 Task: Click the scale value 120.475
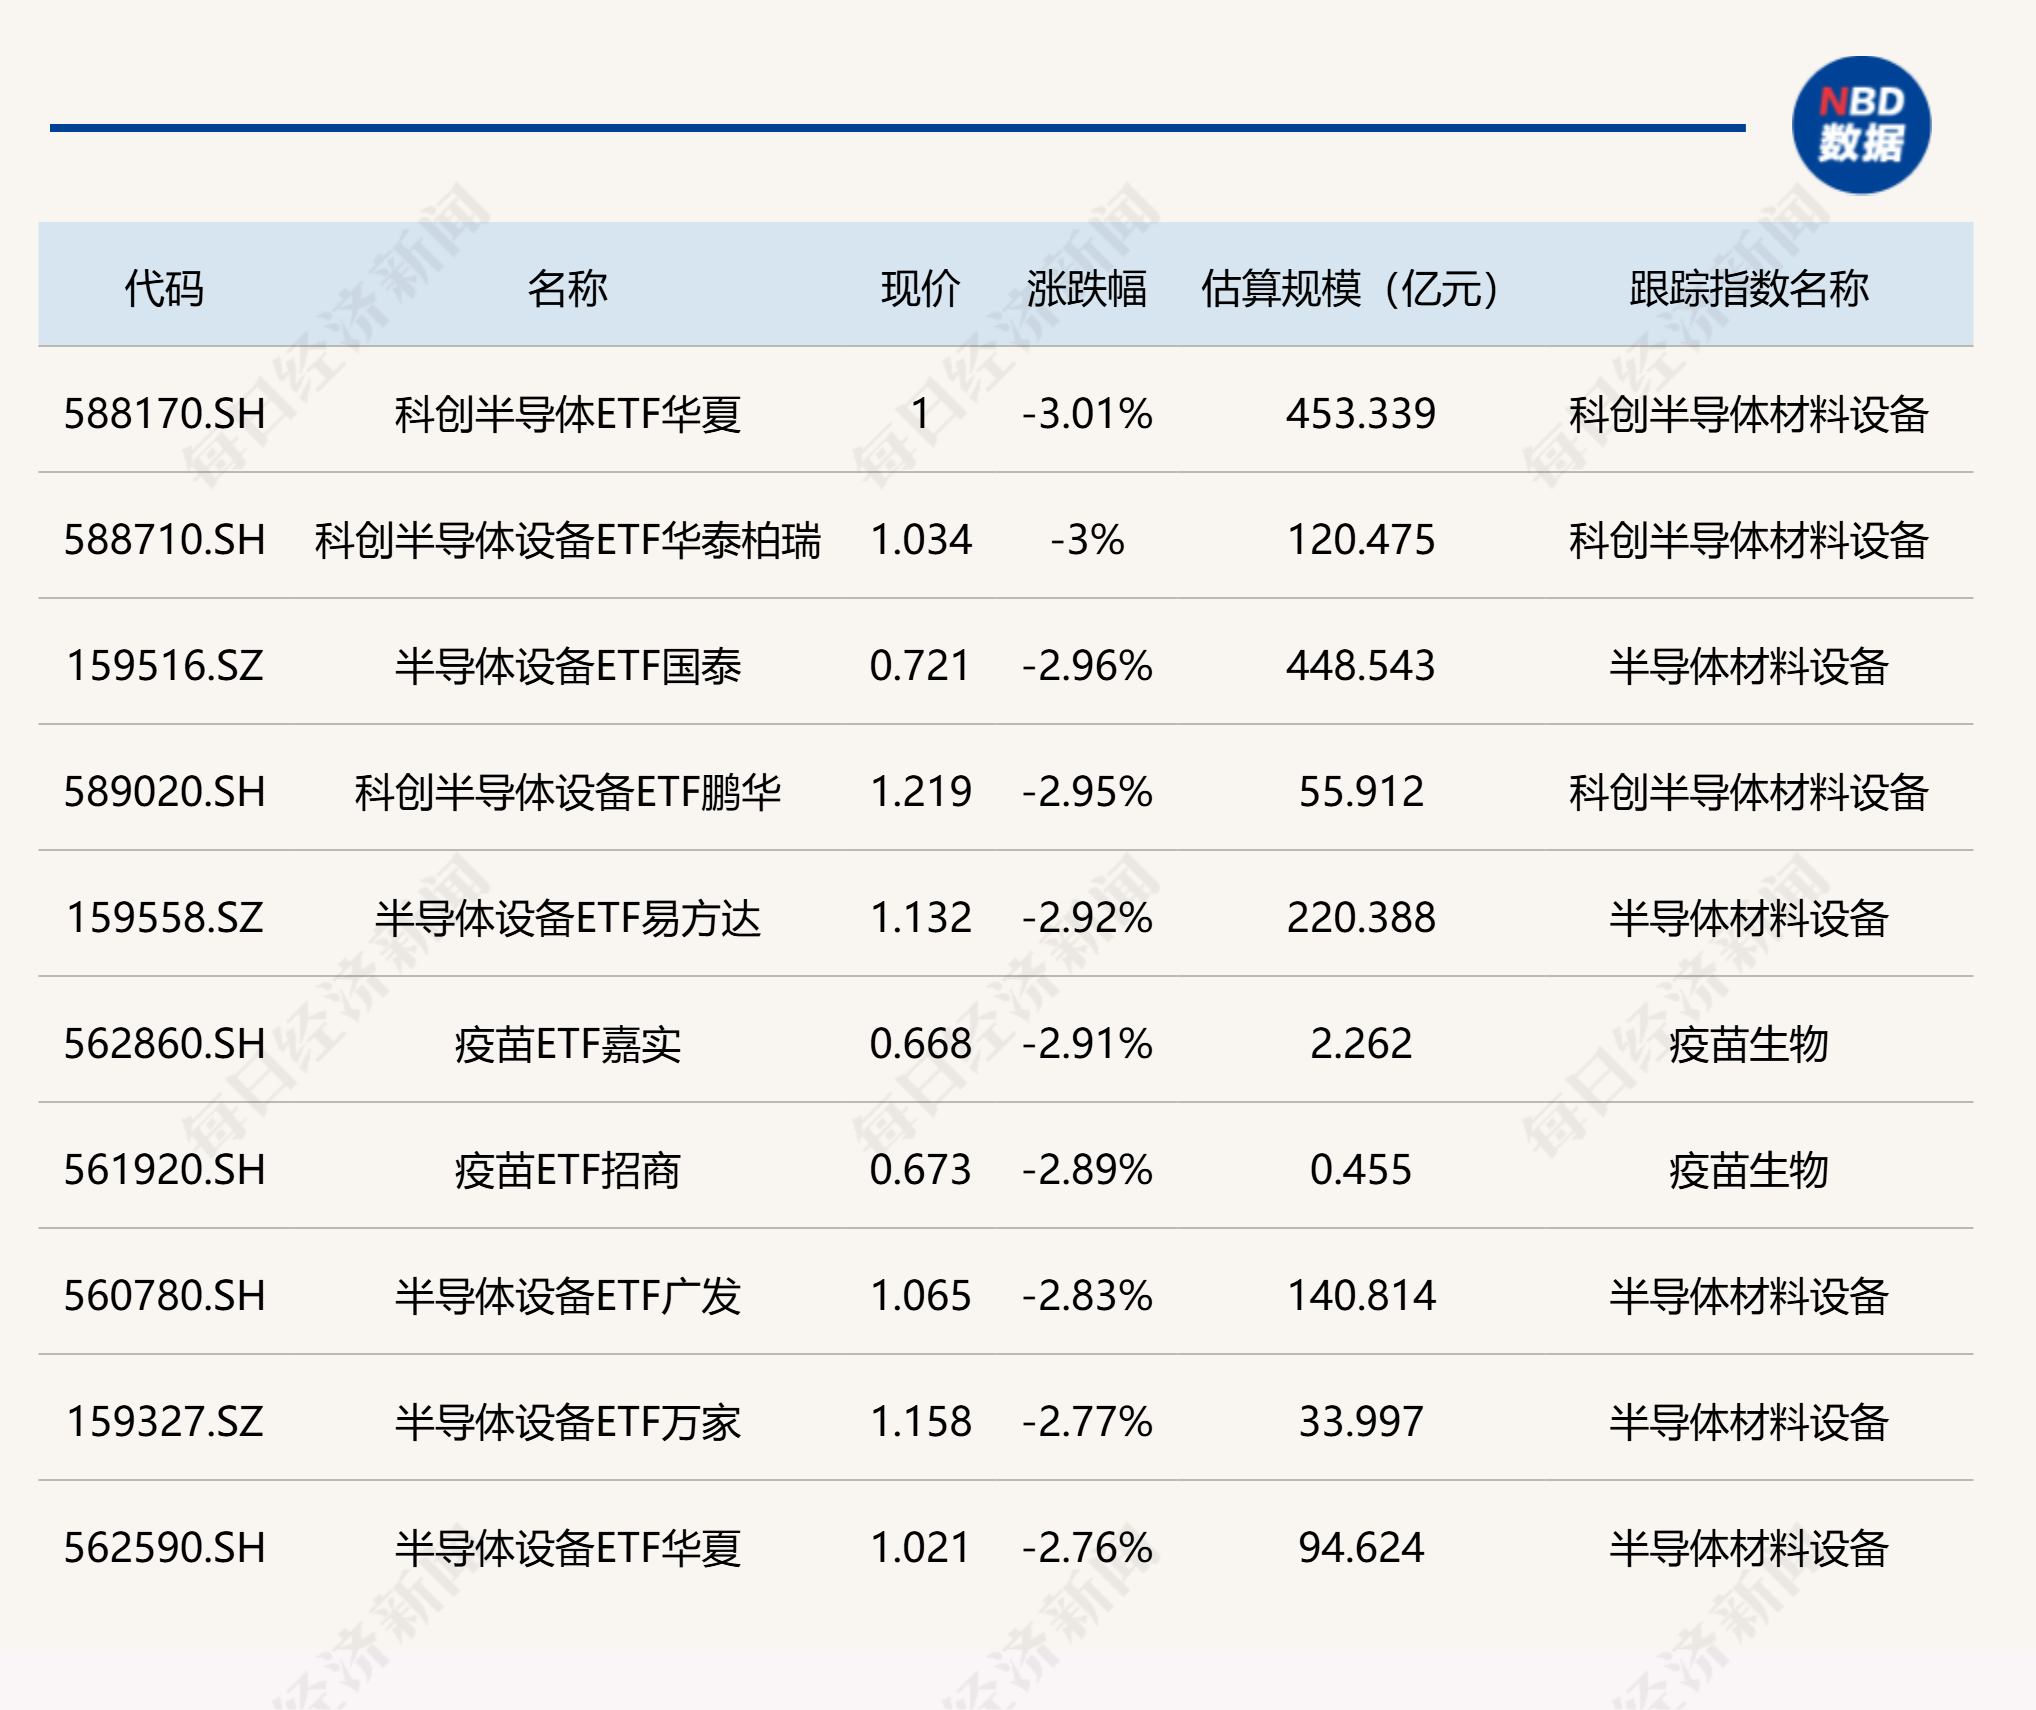click(1361, 540)
